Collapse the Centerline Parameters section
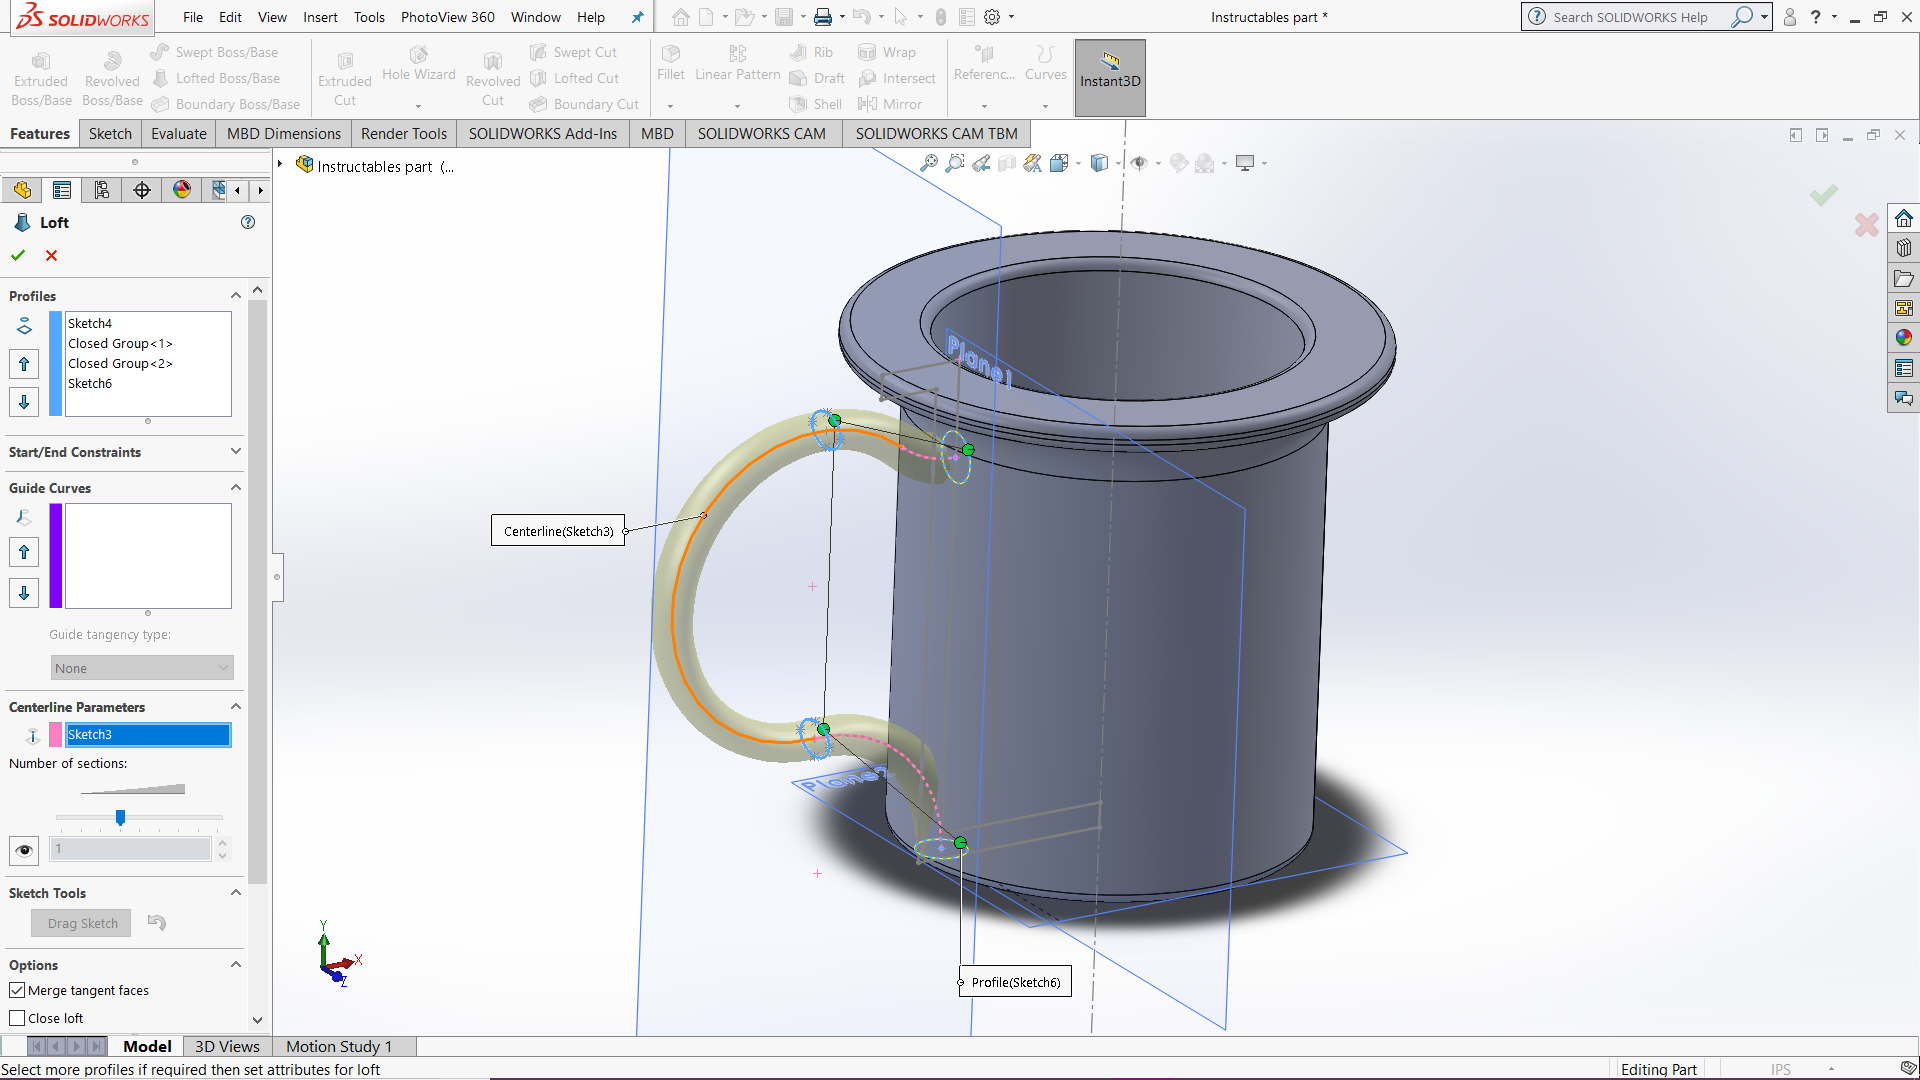This screenshot has width=1920, height=1080. pos(236,706)
